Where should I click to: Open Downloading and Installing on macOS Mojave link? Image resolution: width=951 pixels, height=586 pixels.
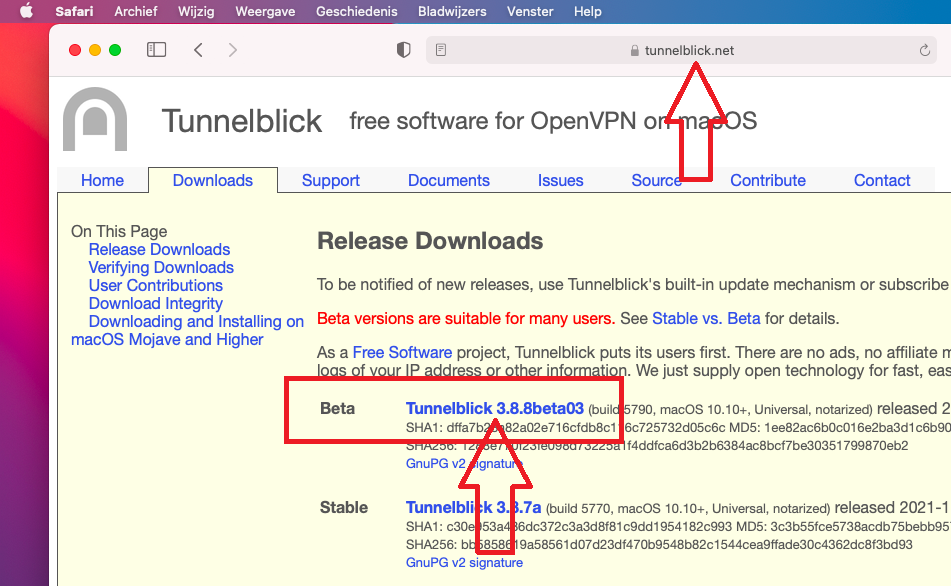(x=188, y=330)
